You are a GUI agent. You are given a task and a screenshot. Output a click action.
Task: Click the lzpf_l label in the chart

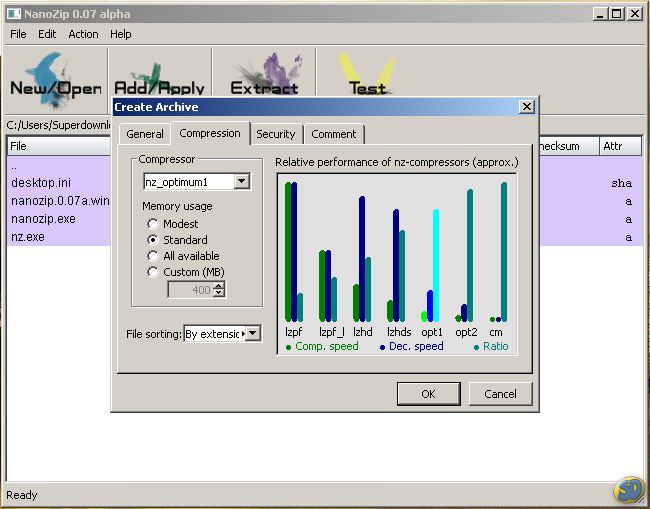332,332
